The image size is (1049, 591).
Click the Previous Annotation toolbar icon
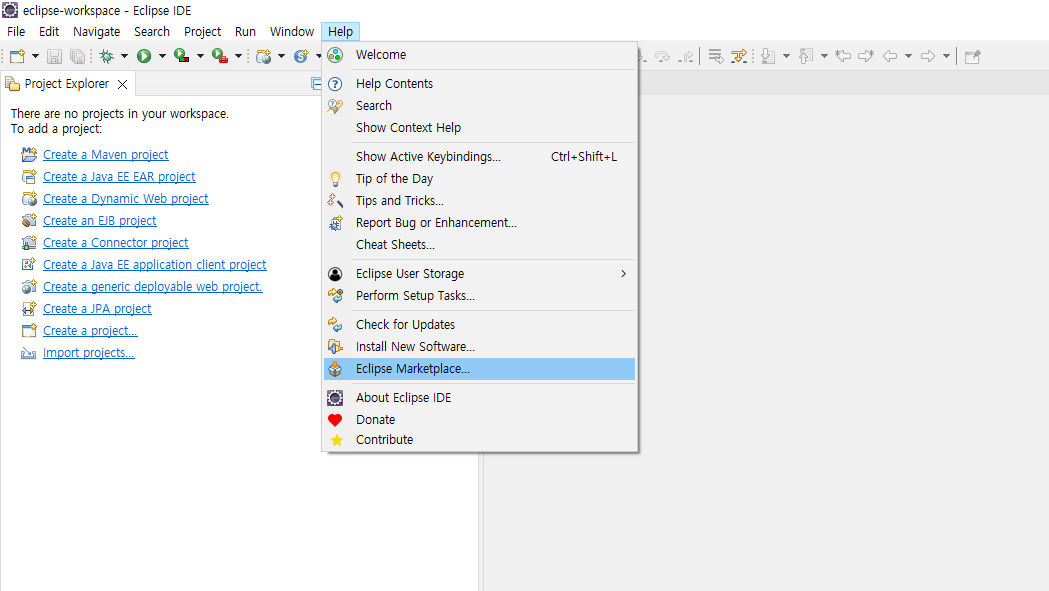coord(806,56)
